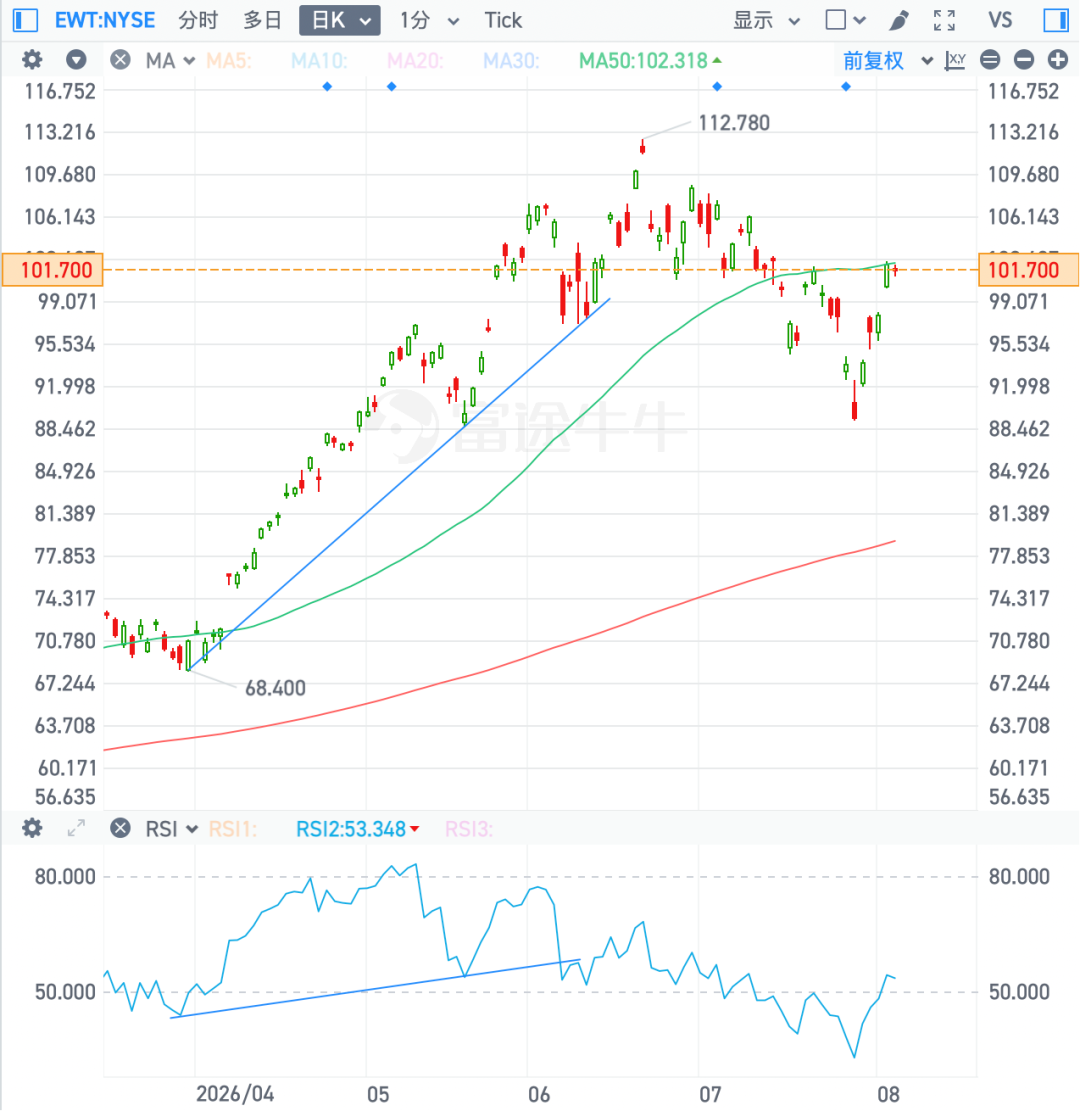Click the XY axis settings icon
1080x1111 pixels.
[955, 60]
